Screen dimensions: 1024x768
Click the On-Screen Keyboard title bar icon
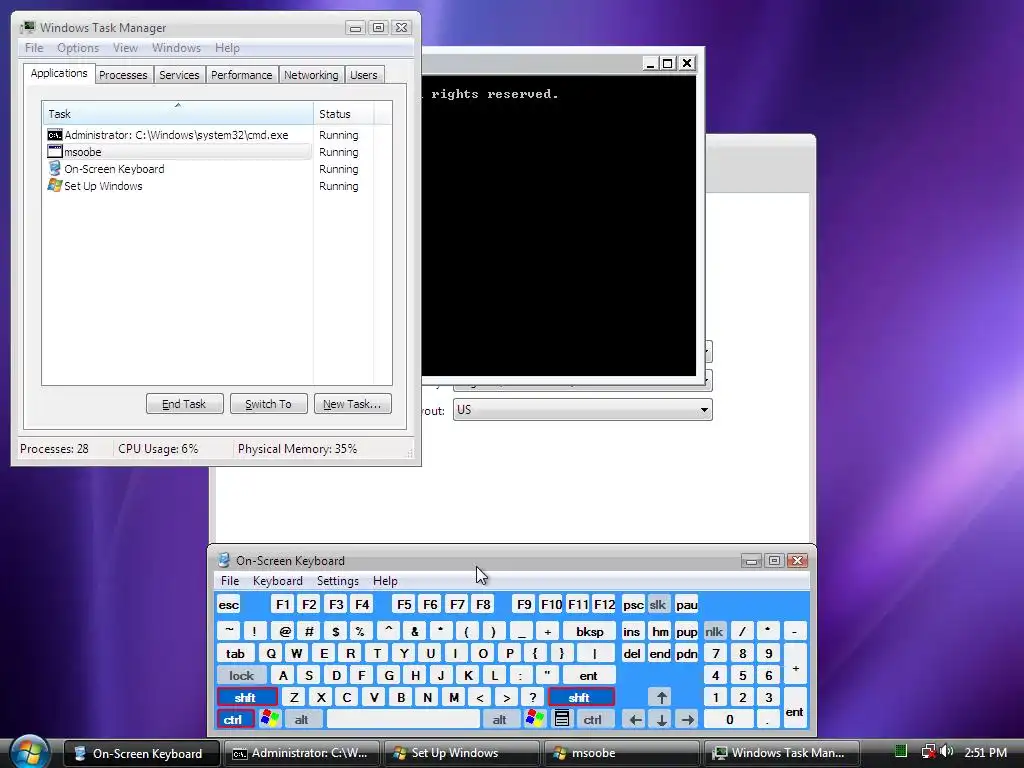click(x=224, y=560)
